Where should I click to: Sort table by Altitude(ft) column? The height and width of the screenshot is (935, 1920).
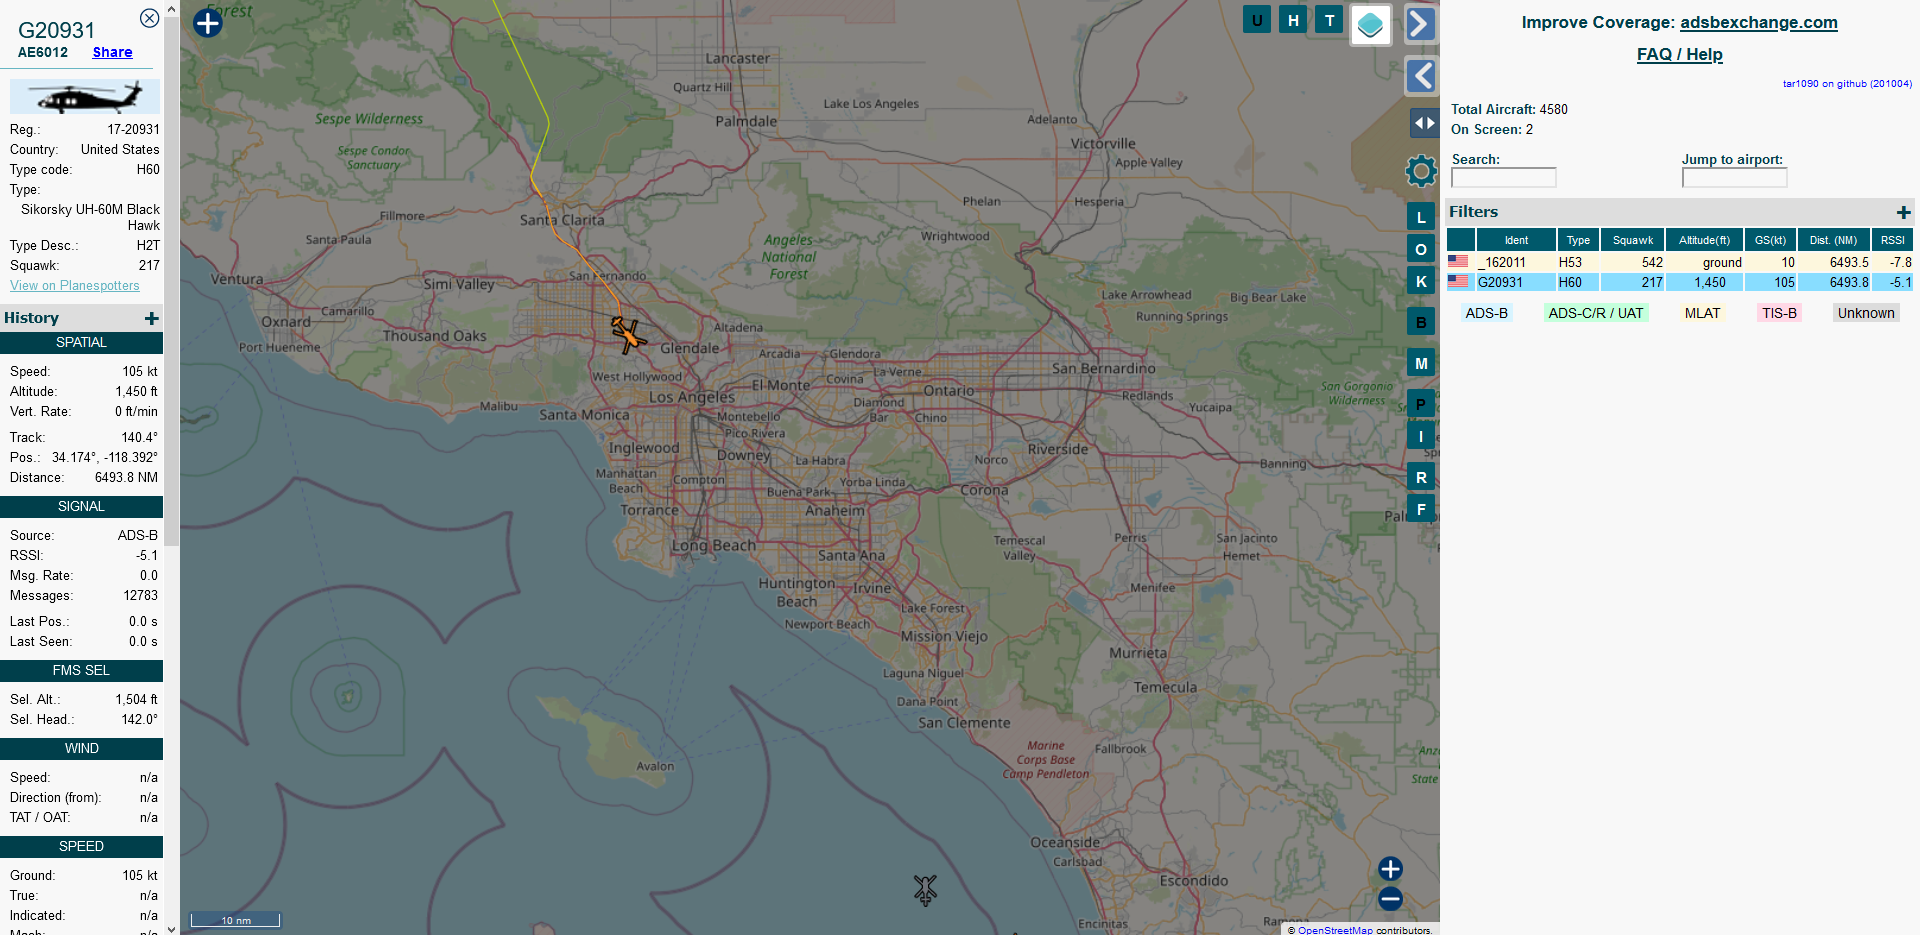pyautogui.click(x=1705, y=240)
